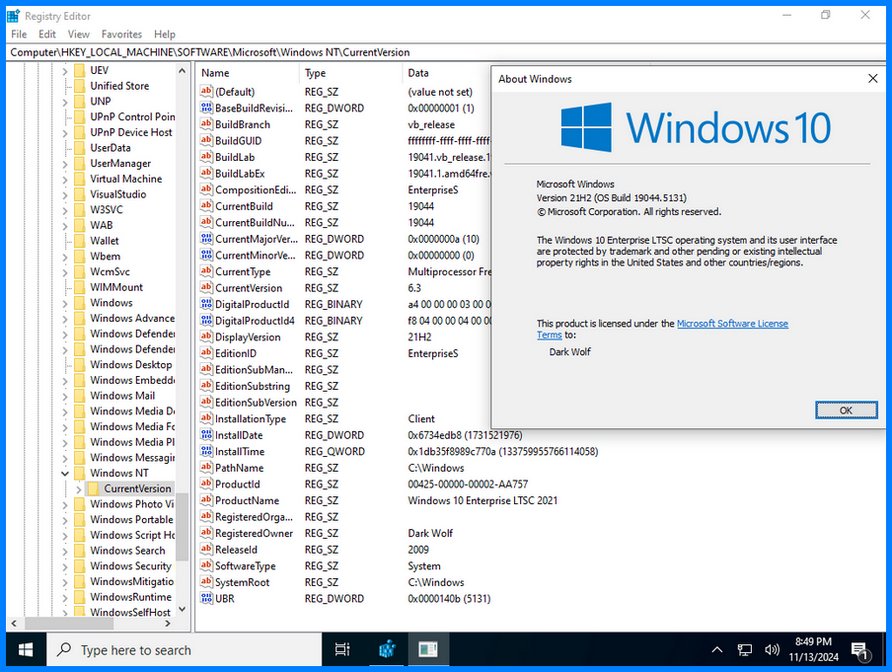
Task: Click the CurrentVersion folder icon in tree
Action: click(94, 488)
